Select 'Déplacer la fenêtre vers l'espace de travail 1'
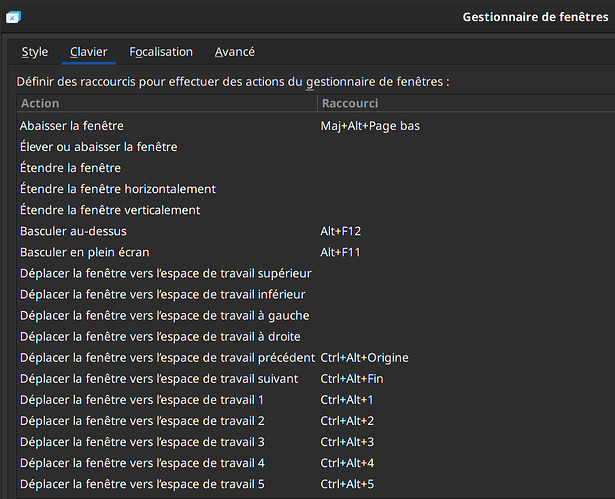The image size is (615, 499). coord(142,399)
